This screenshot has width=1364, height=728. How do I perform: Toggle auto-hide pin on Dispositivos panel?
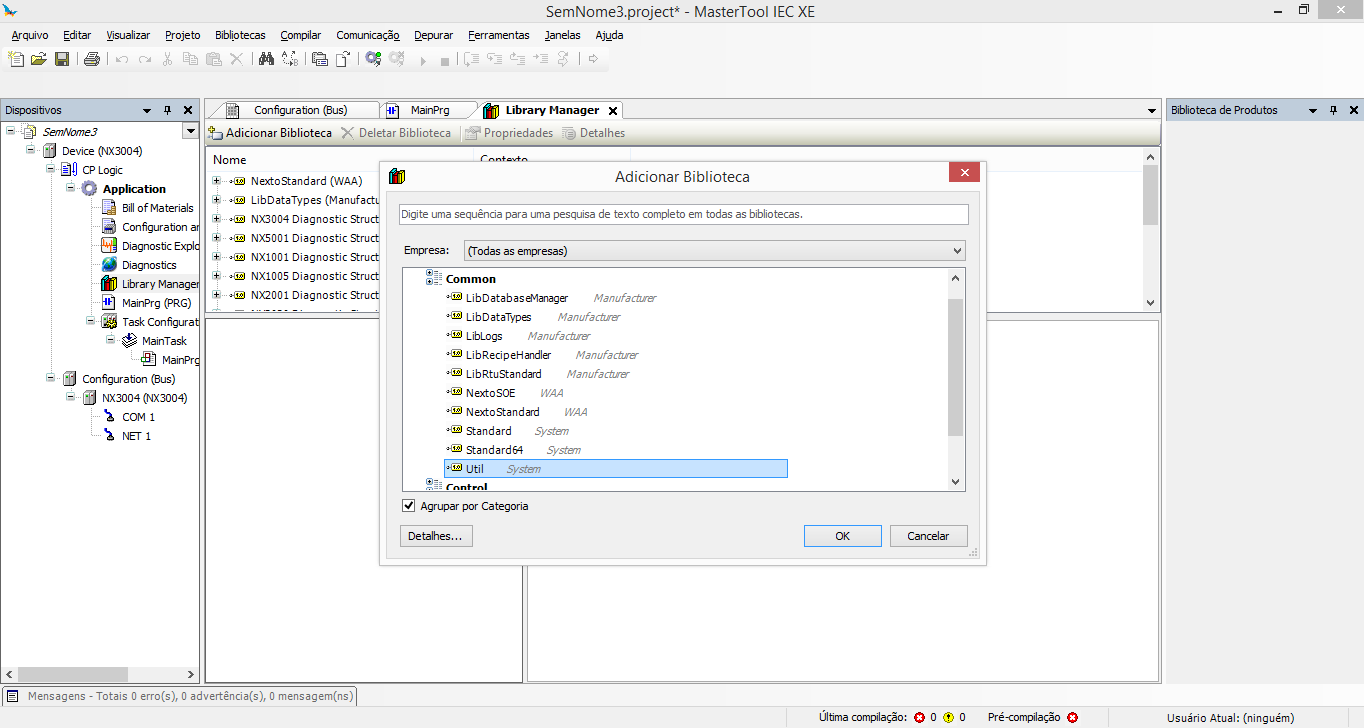click(167, 111)
